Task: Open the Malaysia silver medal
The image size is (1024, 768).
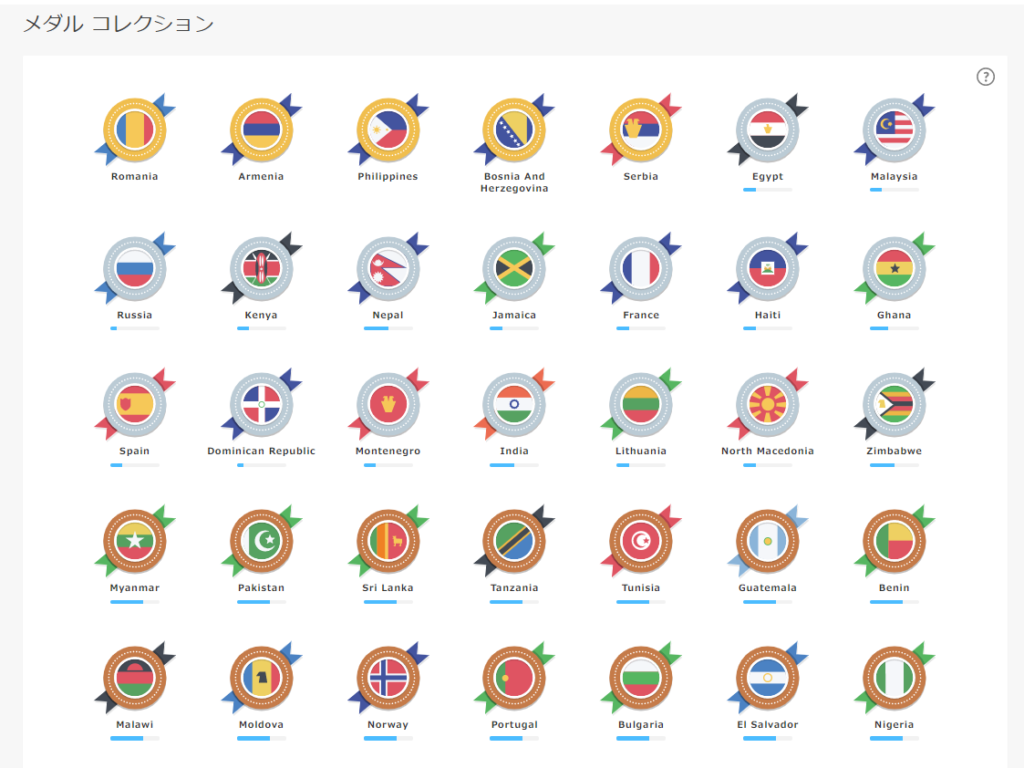Action: point(894,130)
